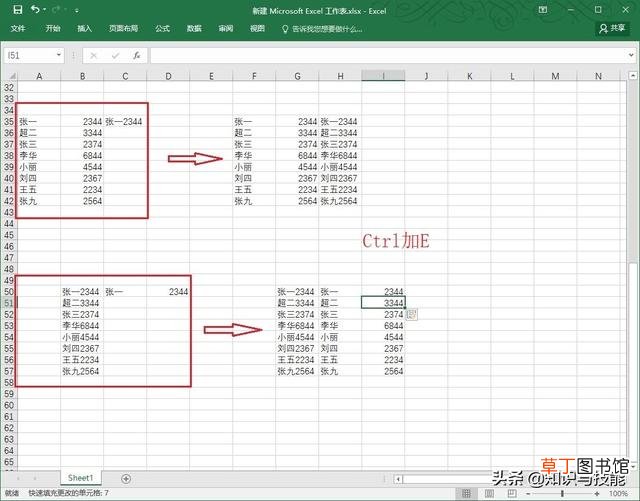The image size is (640, 501).
Task: Open the 文件 menu tab
Action: pyautogui.click(x=18, y=28)
